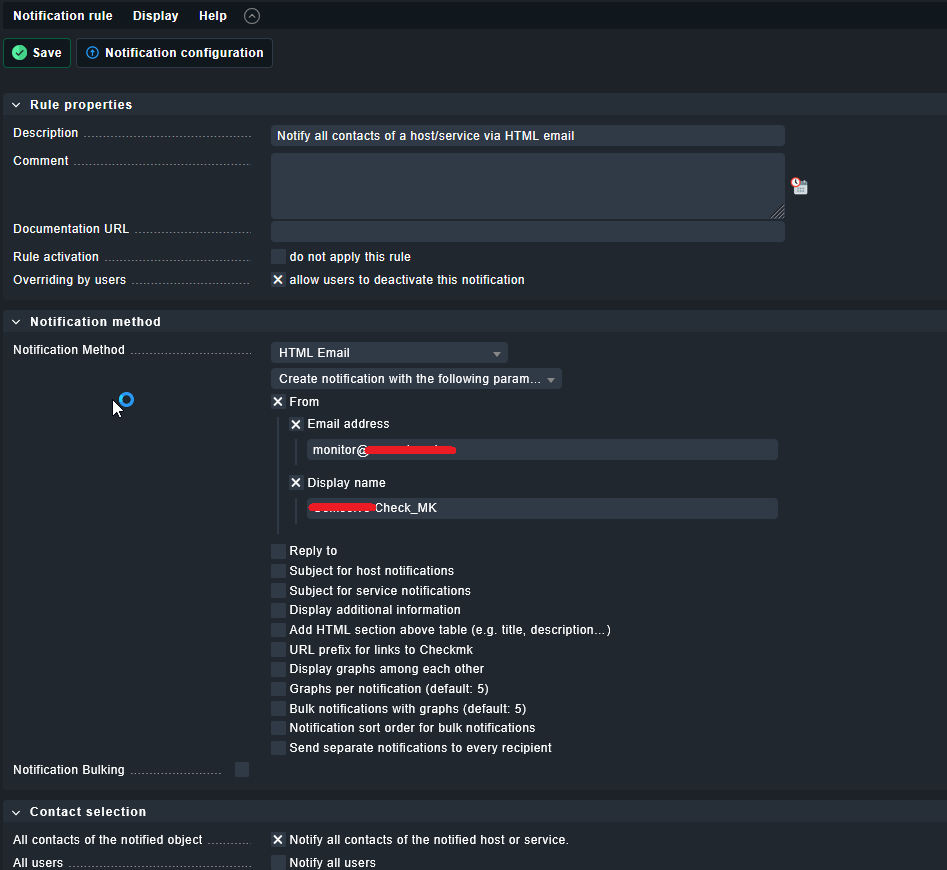The height and width of the screenshot is (870, 947).
Task: Check Display graphs among each other
Action: 278,669
